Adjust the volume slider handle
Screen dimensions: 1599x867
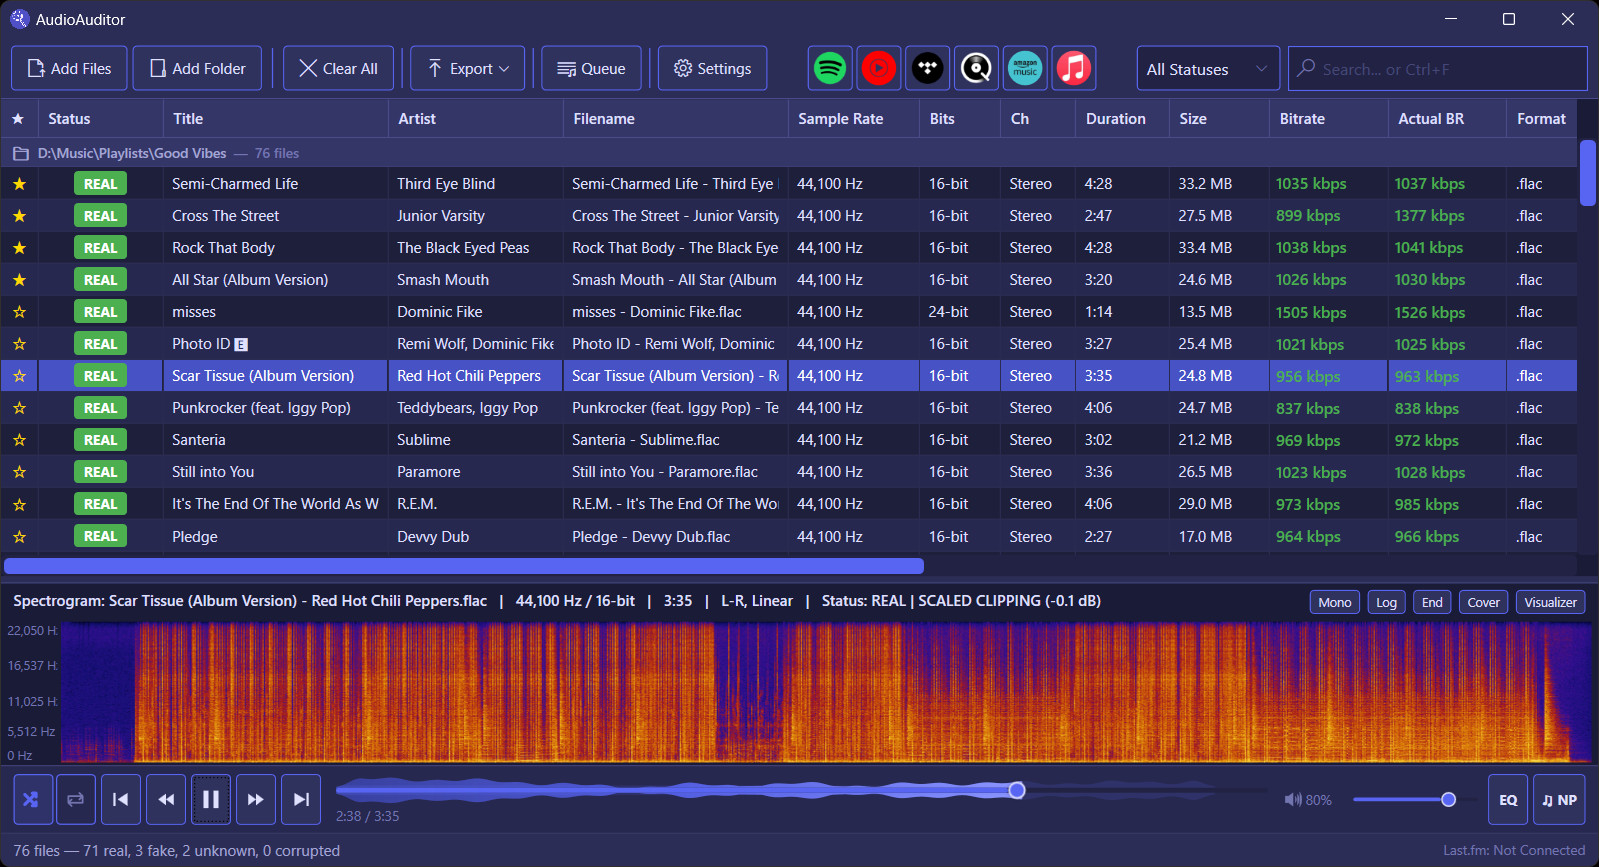[1448, 799]
